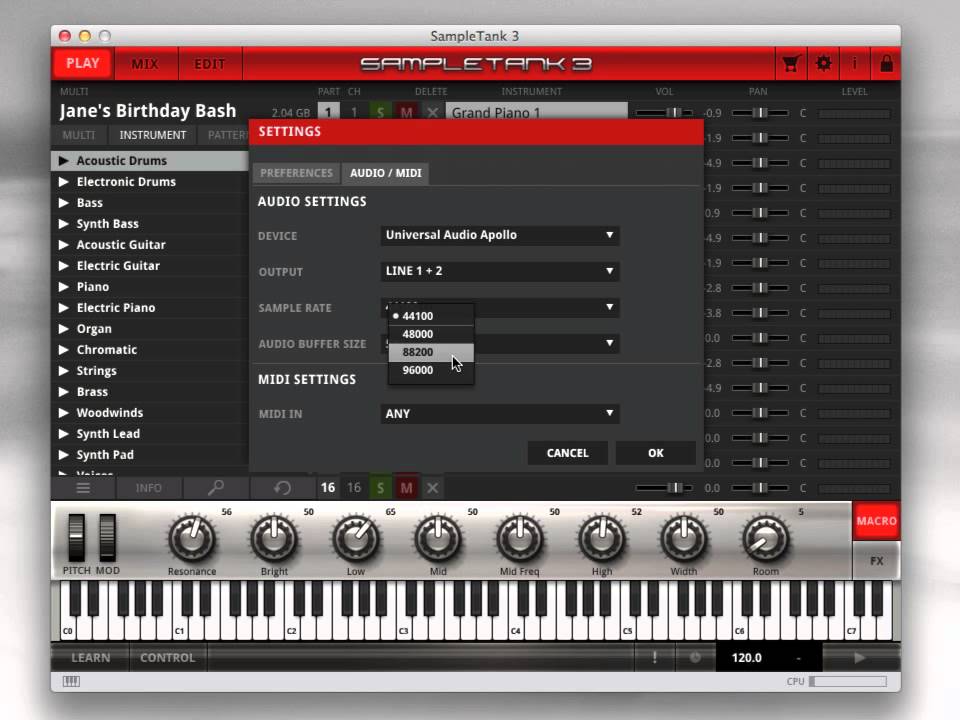Image resolution: width=960 pixels, height=720 pixels.
Task: Click the SAMPLE RATE dropdown arrow
Action: pyautogui.click(x=609, y=307)
